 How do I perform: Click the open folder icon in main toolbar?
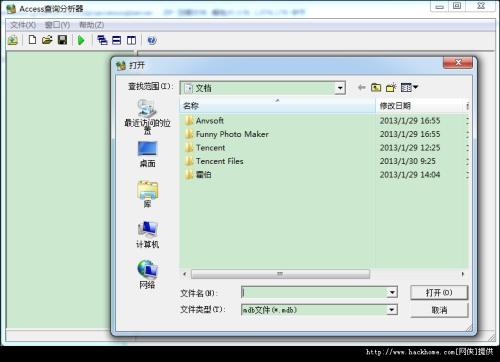click(x=47, y=40)
